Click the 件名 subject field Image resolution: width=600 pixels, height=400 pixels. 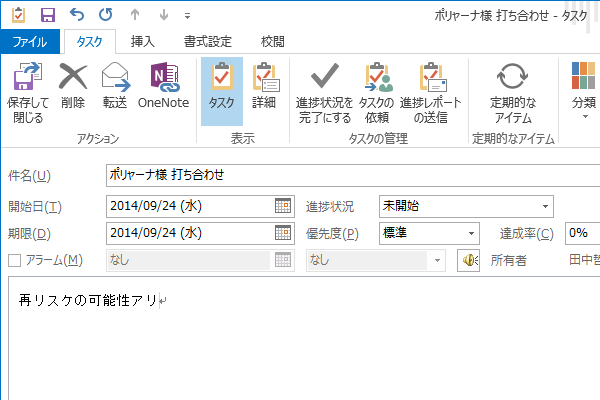pos(353,175)
